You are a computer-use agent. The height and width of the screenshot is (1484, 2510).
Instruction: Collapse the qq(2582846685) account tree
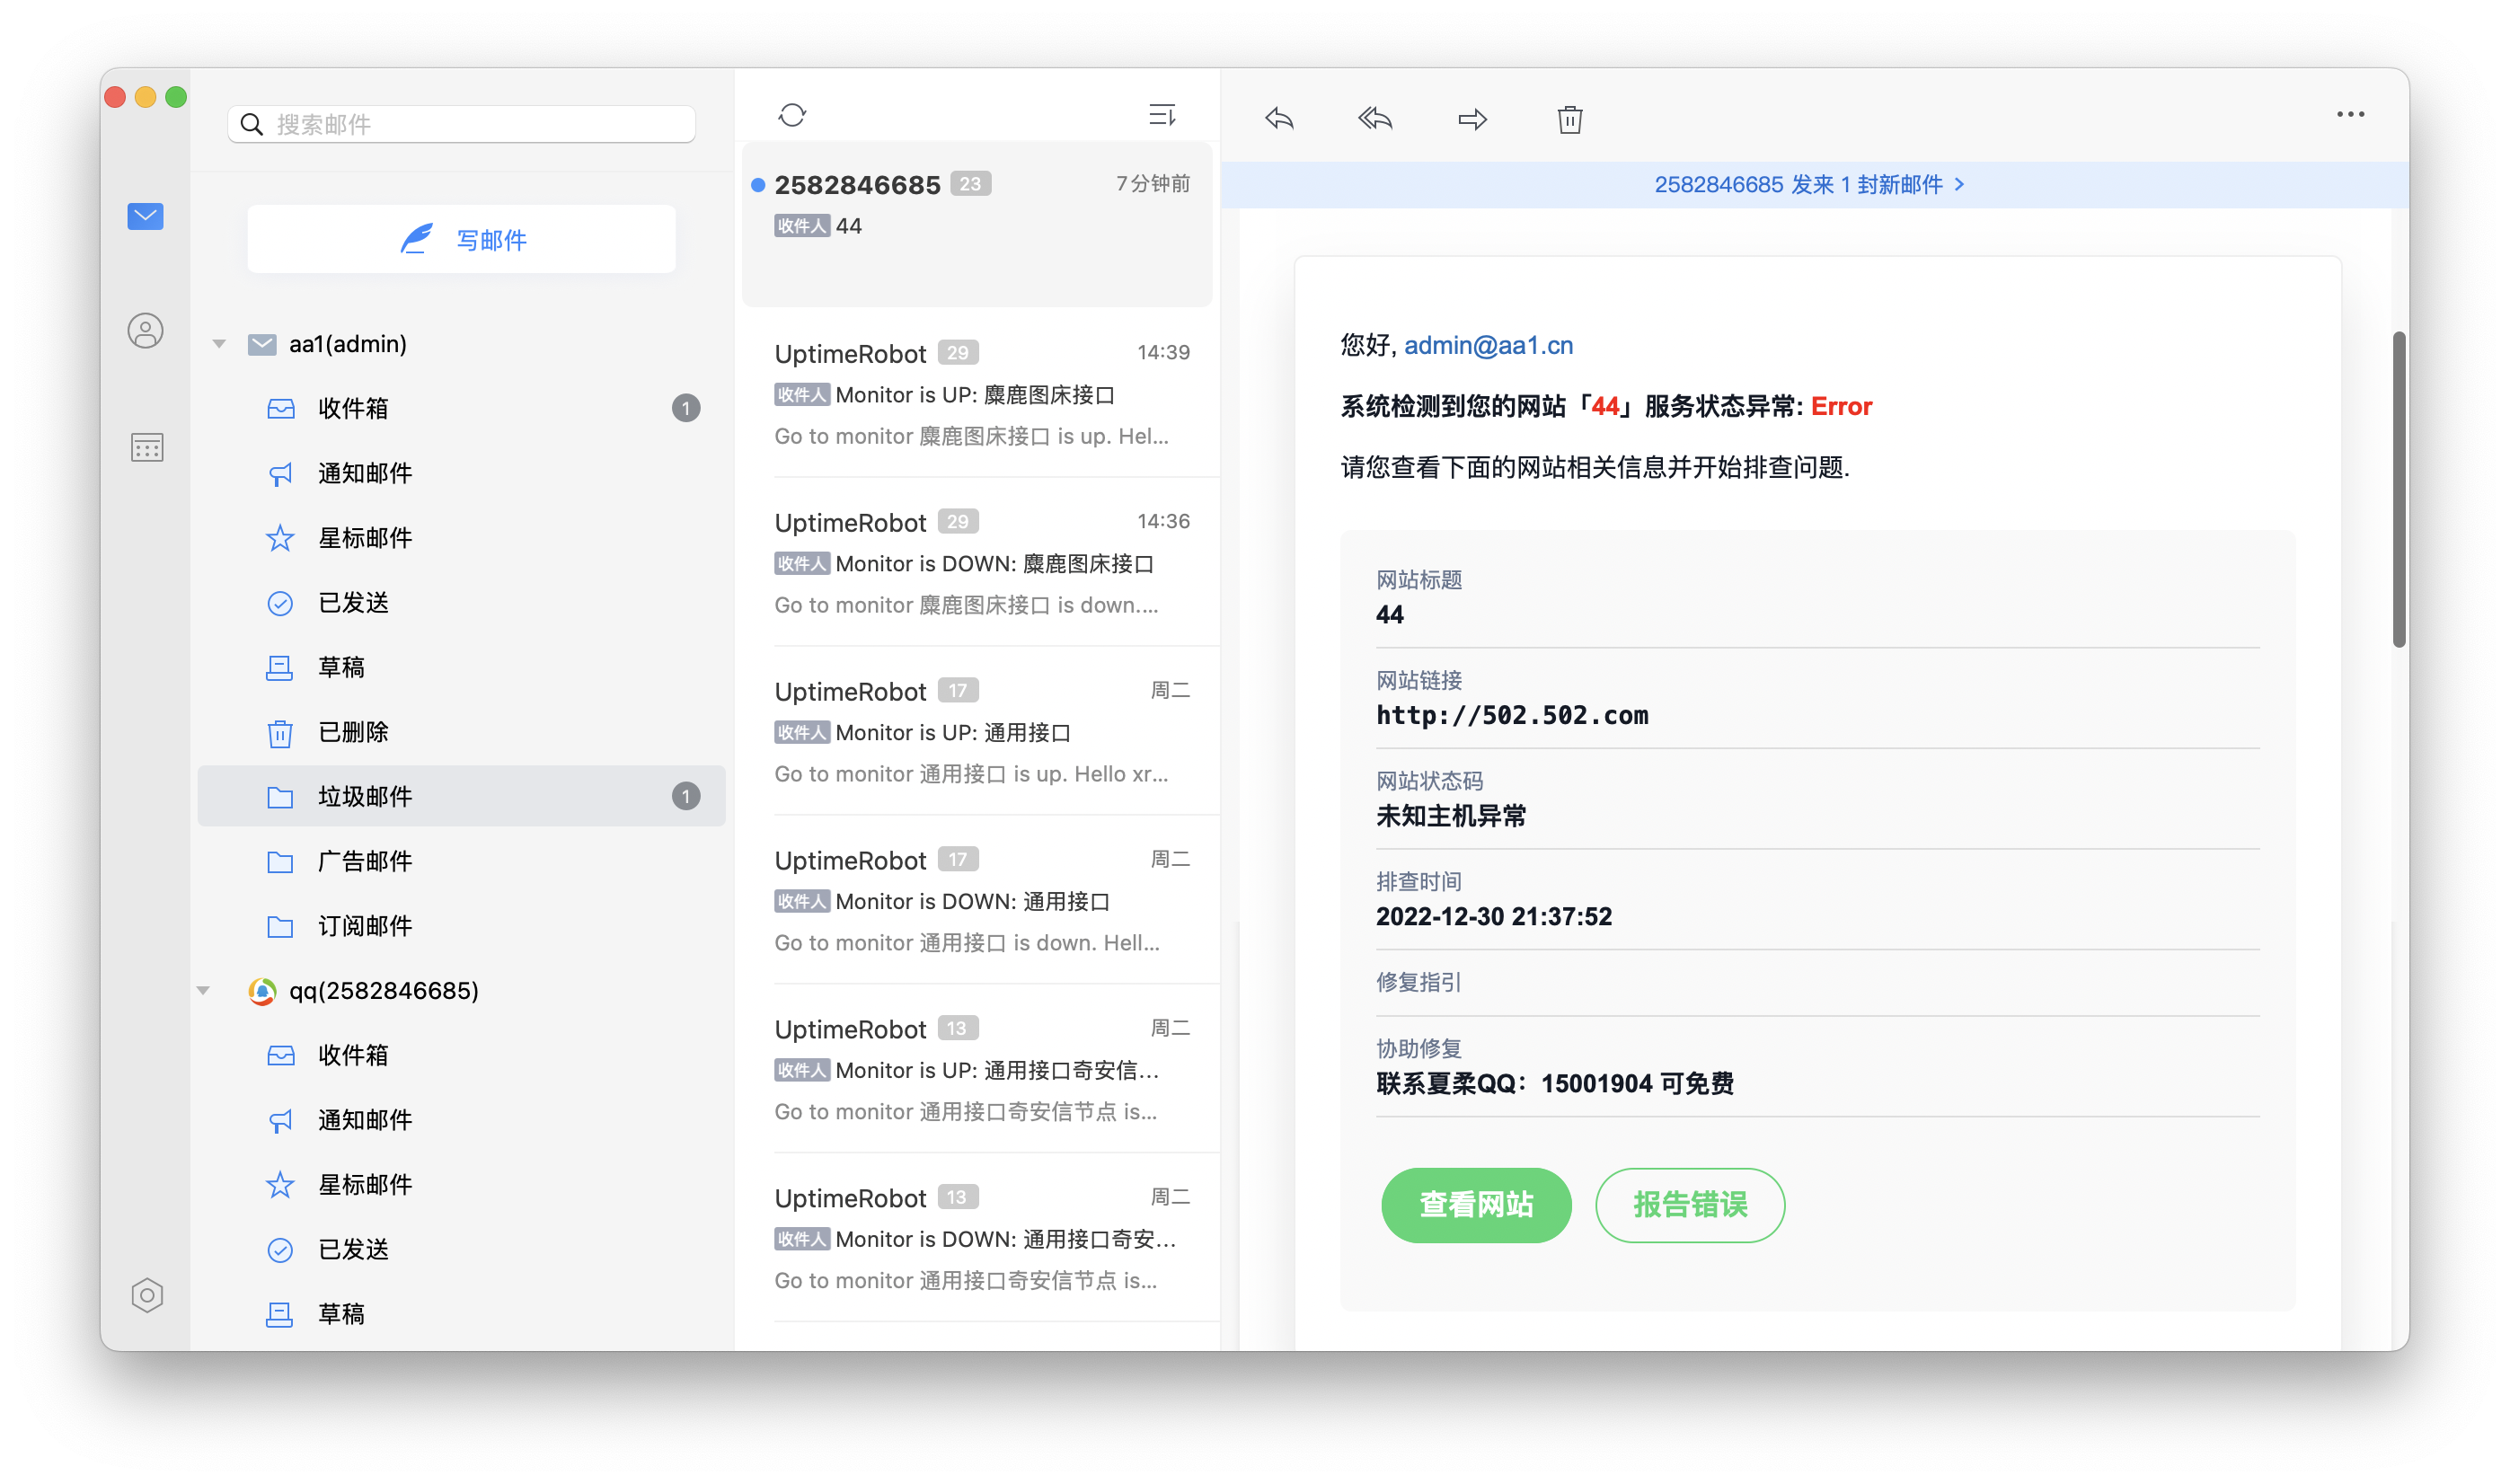(204, 991)
